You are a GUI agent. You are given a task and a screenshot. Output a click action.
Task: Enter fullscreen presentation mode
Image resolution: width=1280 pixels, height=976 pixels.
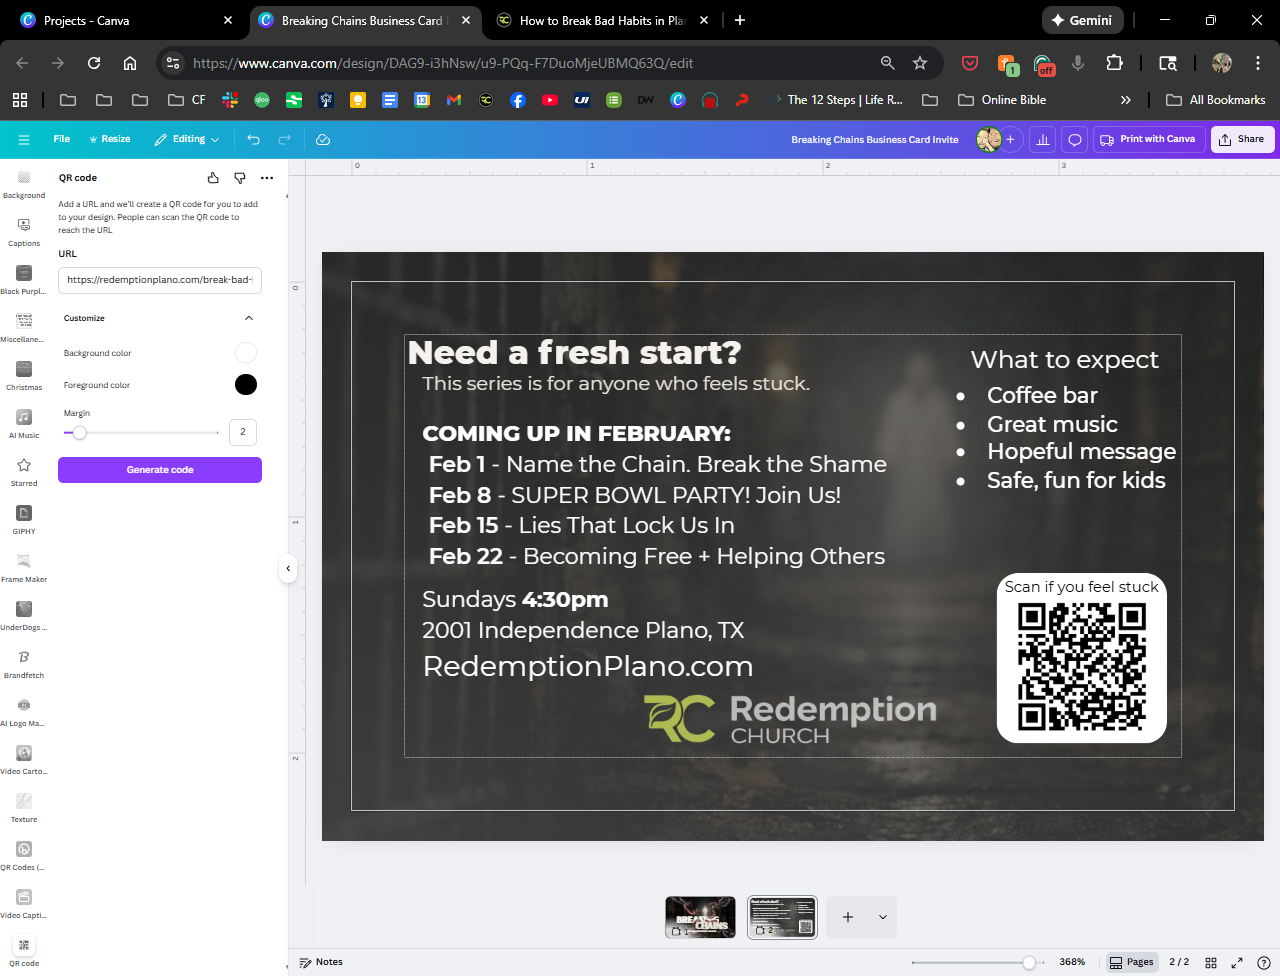coord(1237,962)
